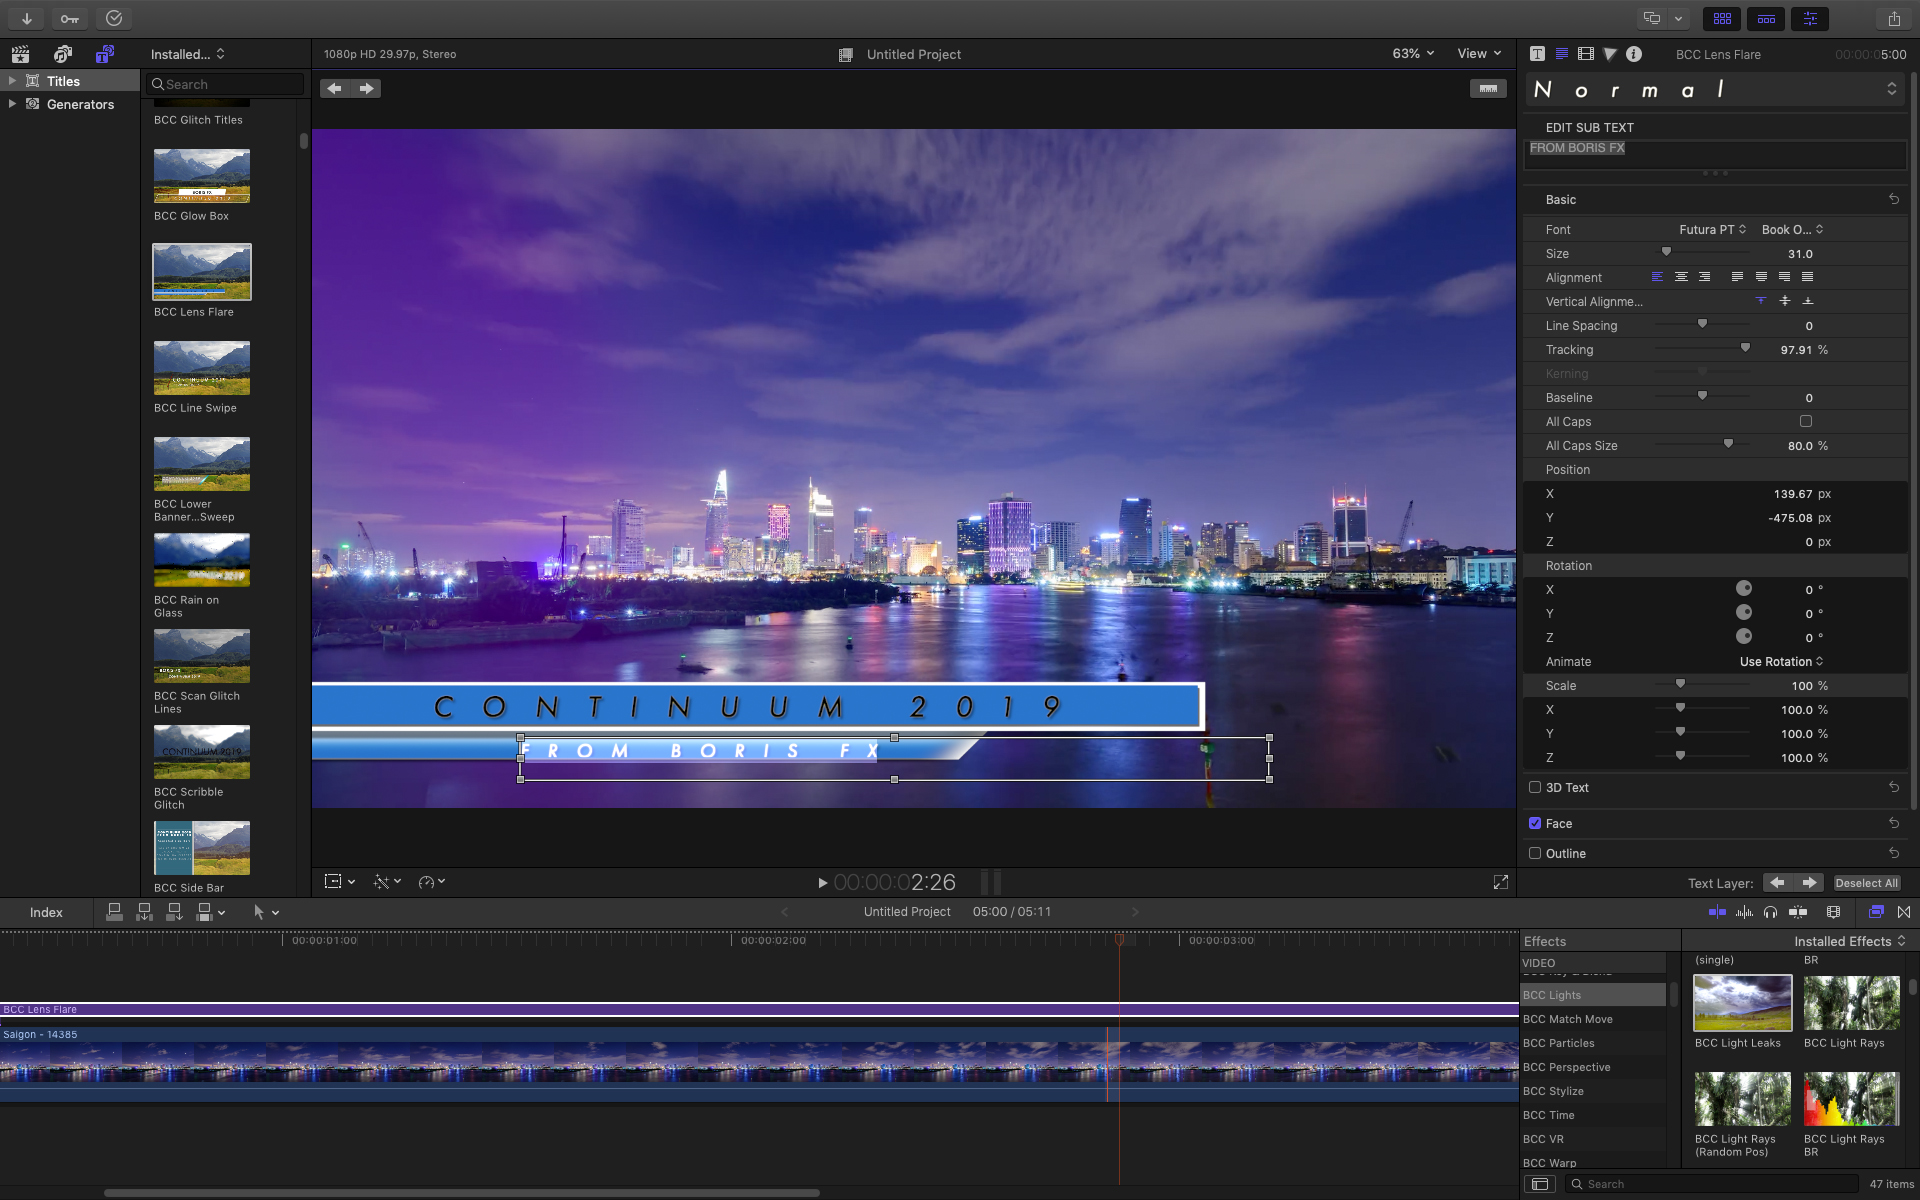Click the Import Media down-arrow icon

tap(27, 18)
